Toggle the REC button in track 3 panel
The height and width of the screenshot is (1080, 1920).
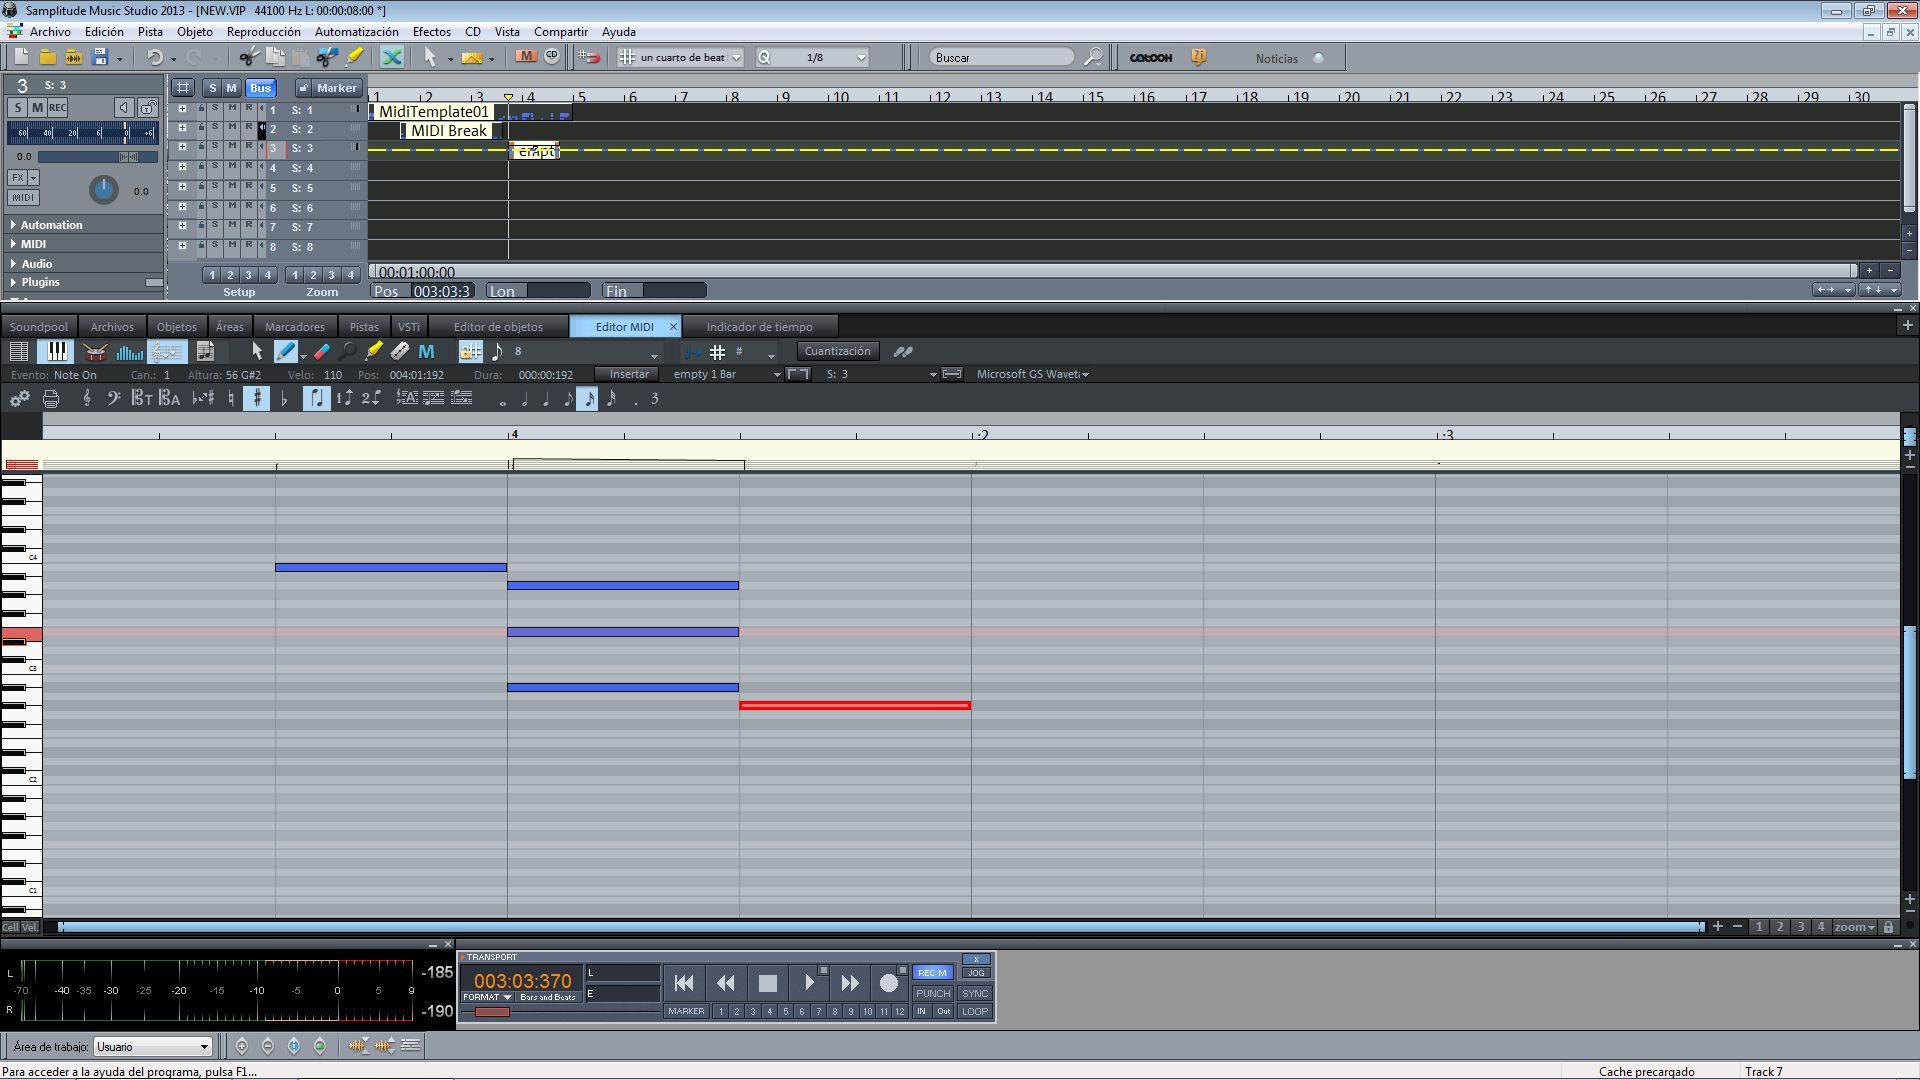click(x=57, y=108)
